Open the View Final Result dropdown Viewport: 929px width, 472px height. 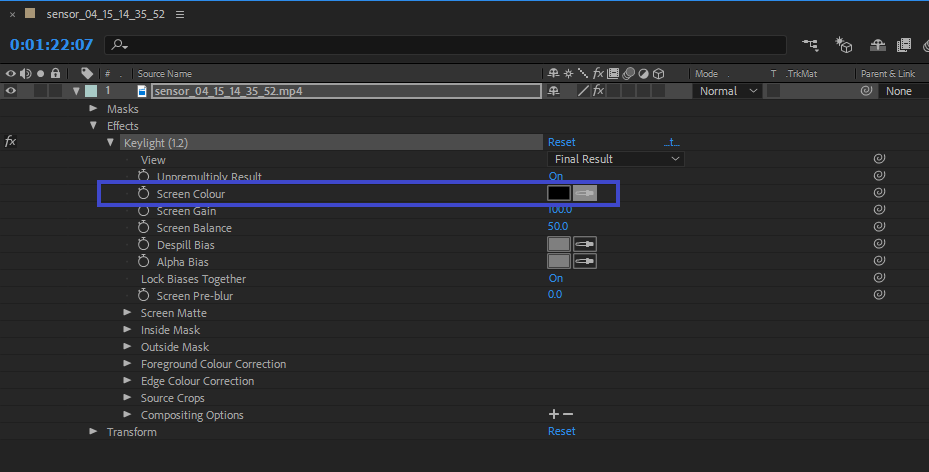(616, 159)
